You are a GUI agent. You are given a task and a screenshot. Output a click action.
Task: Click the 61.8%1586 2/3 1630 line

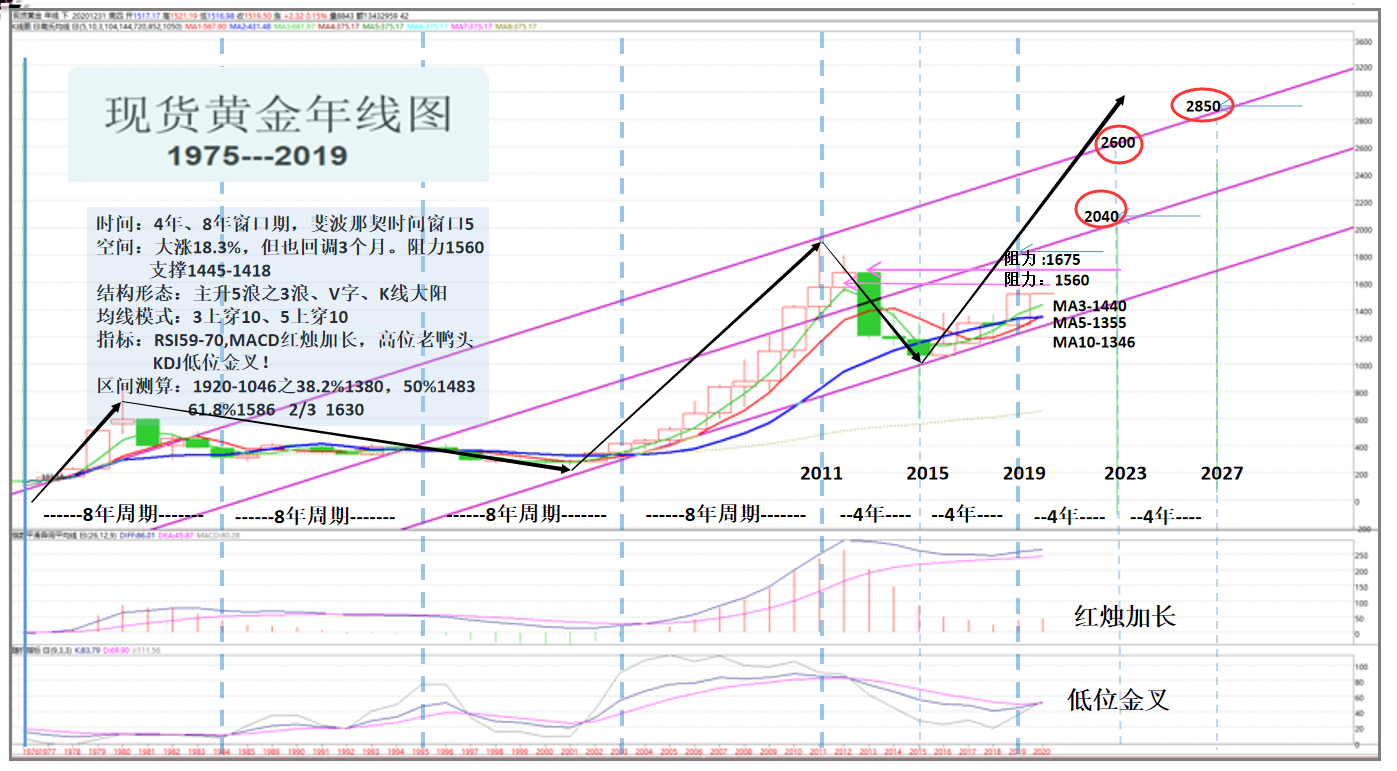pos(276,410)
